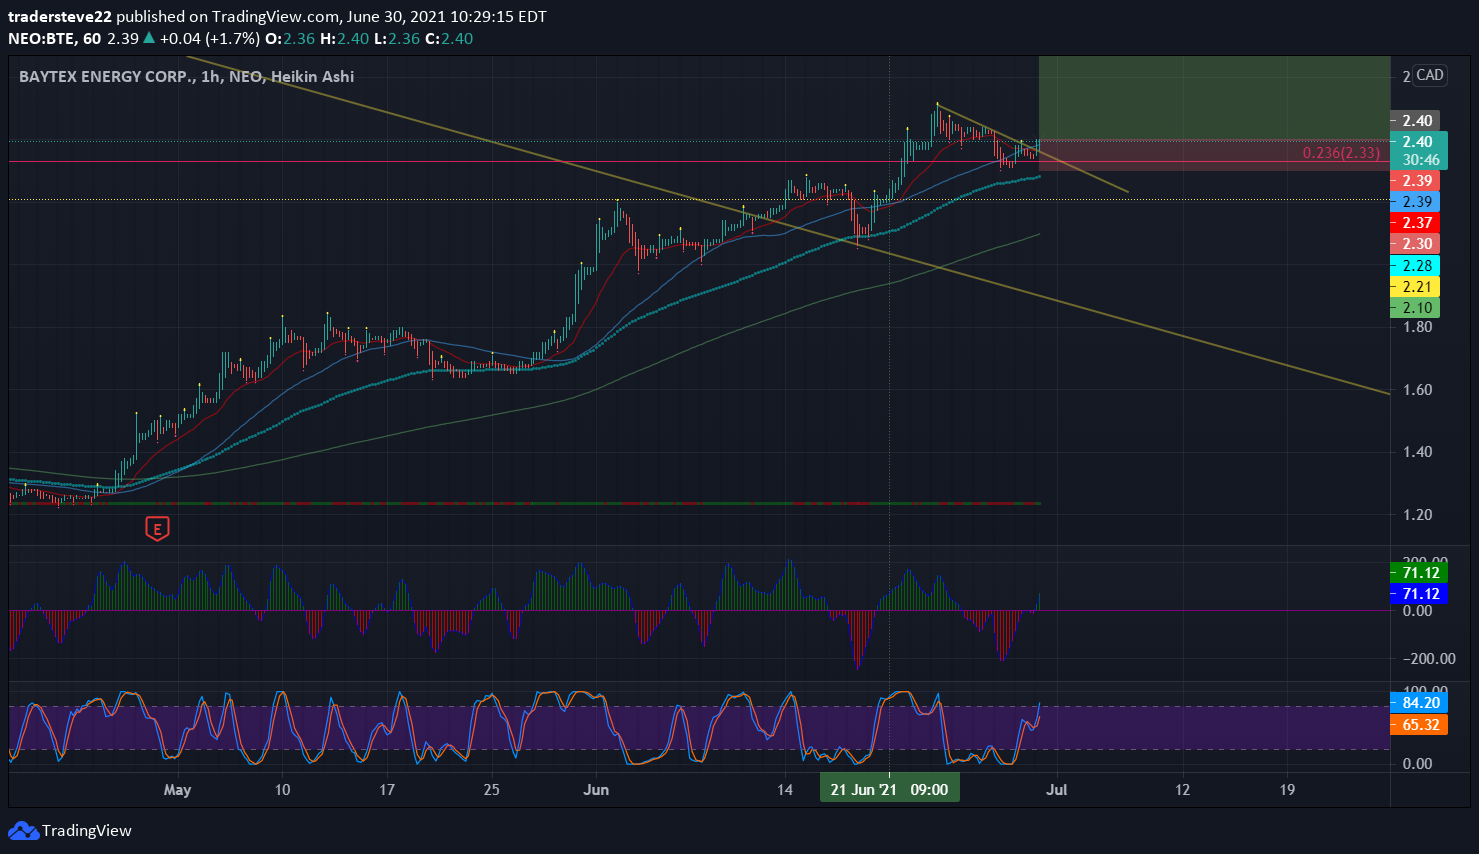
Task: Click the blue 84.20 stochastic value label
Action: pyautogui.click(x=1418, y=703)
